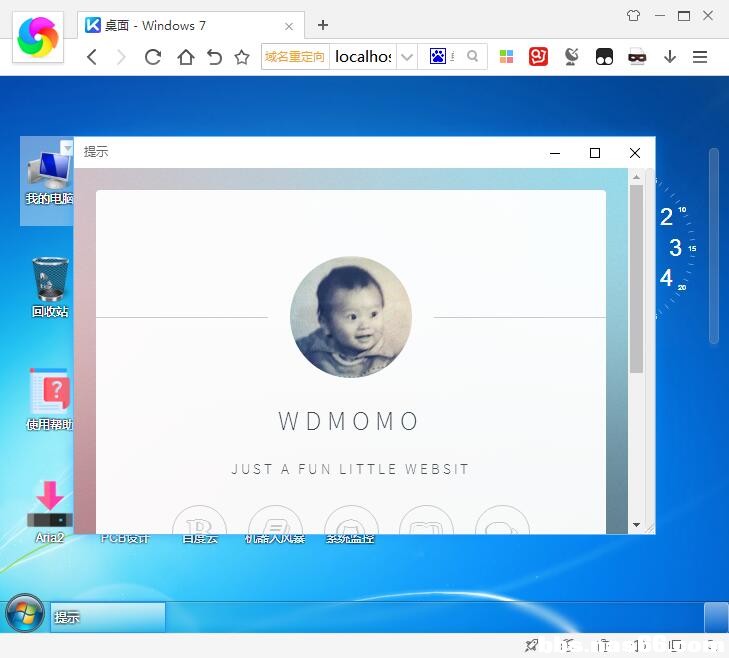
Task: Expand the address bar dropdown chevron
Action: pyautogui.click(x=407, y=57)
